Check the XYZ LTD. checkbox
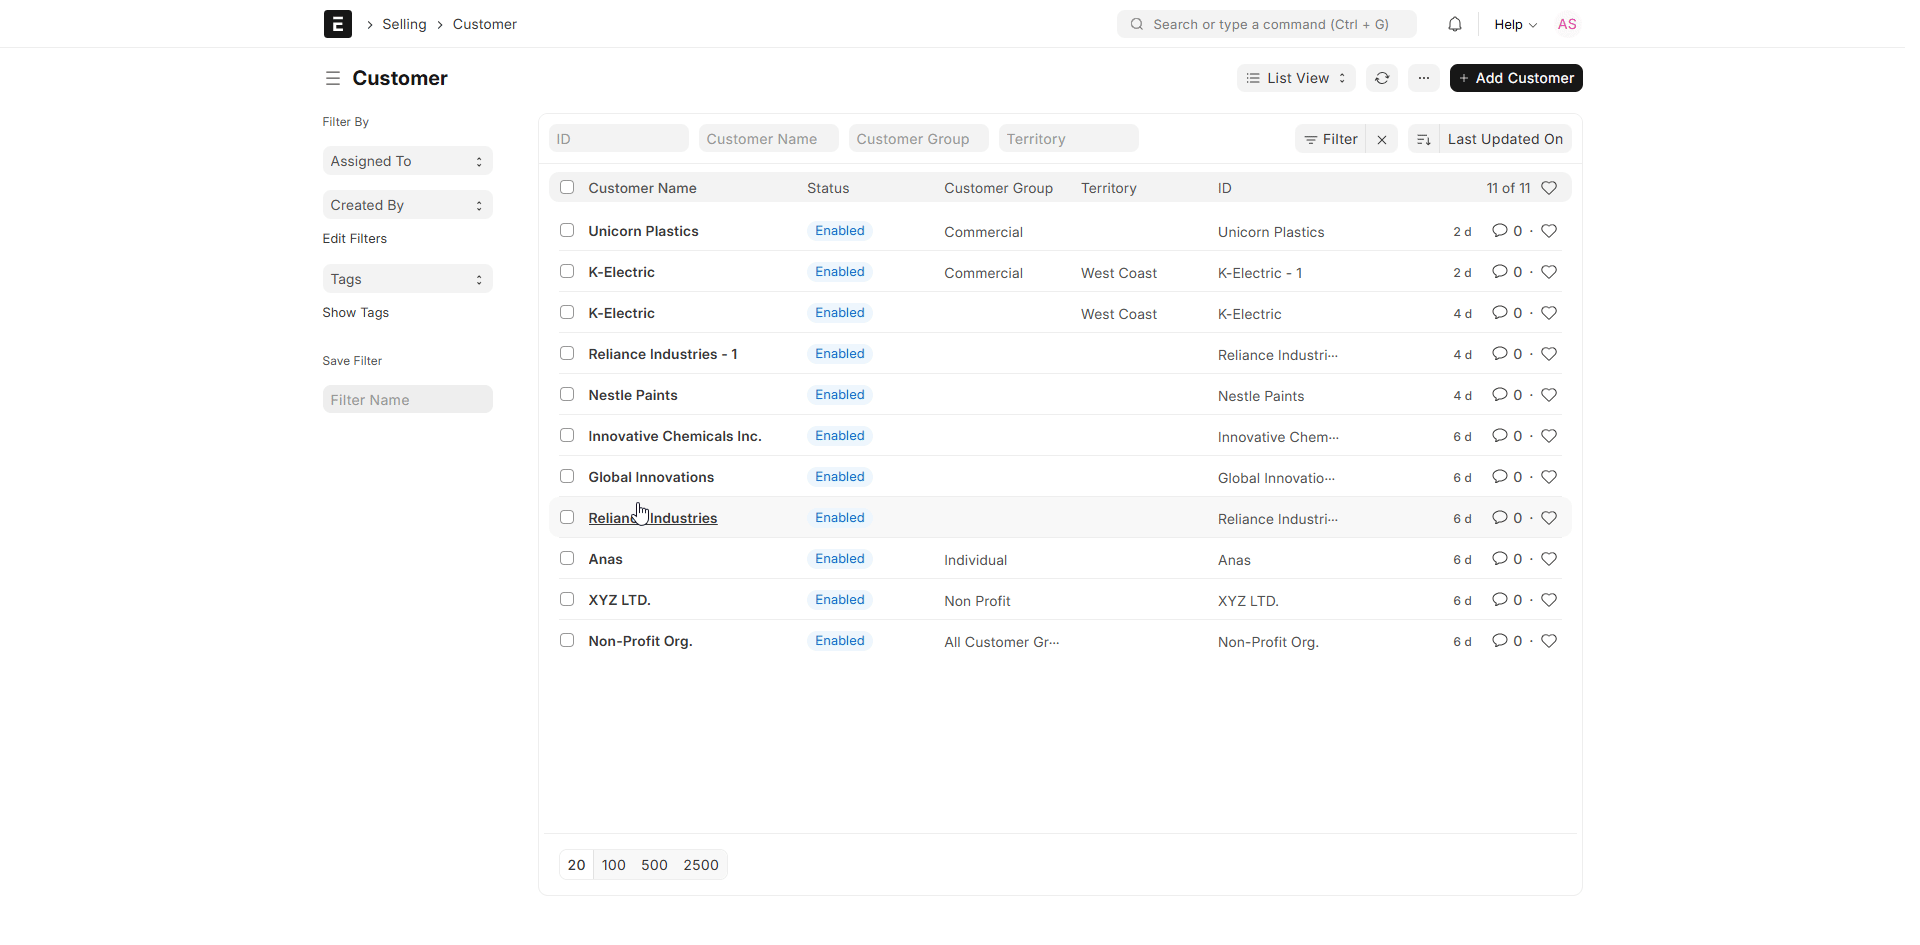The width and height of the screenshot is (1920, 945). coord(567,599)
